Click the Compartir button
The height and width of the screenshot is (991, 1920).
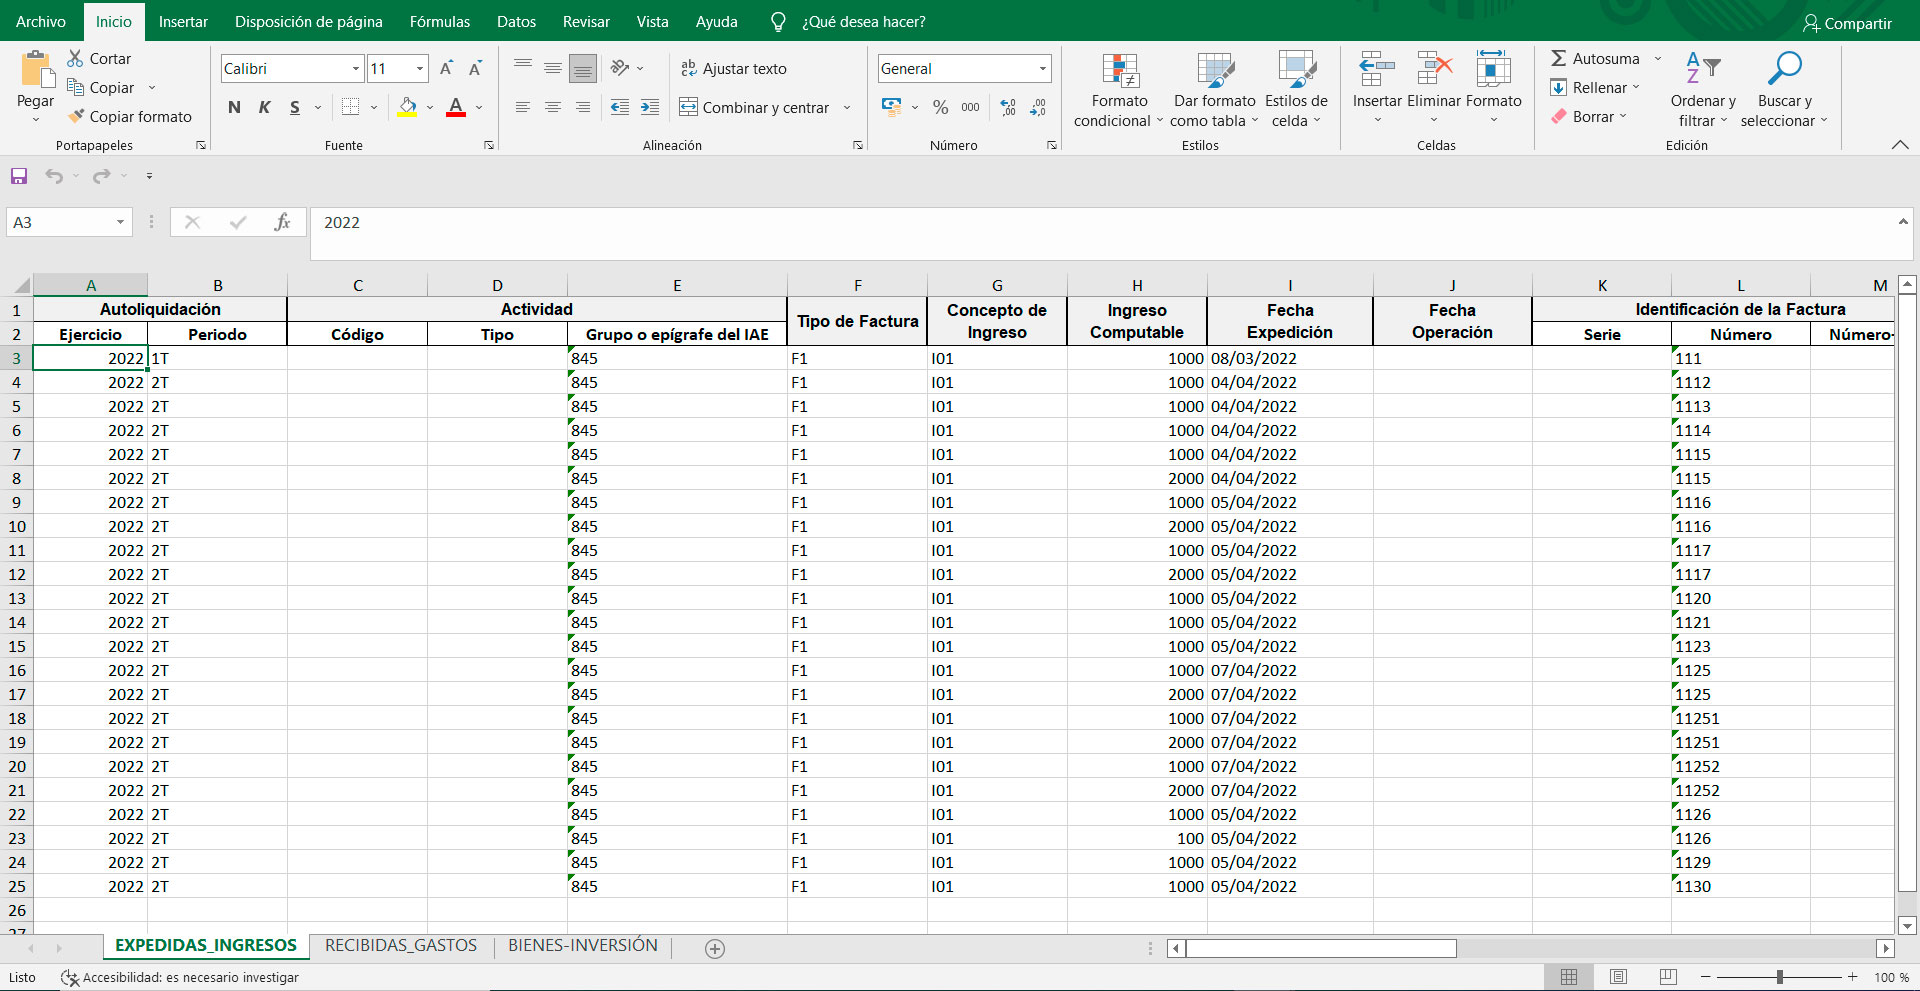click(1847, 23)
